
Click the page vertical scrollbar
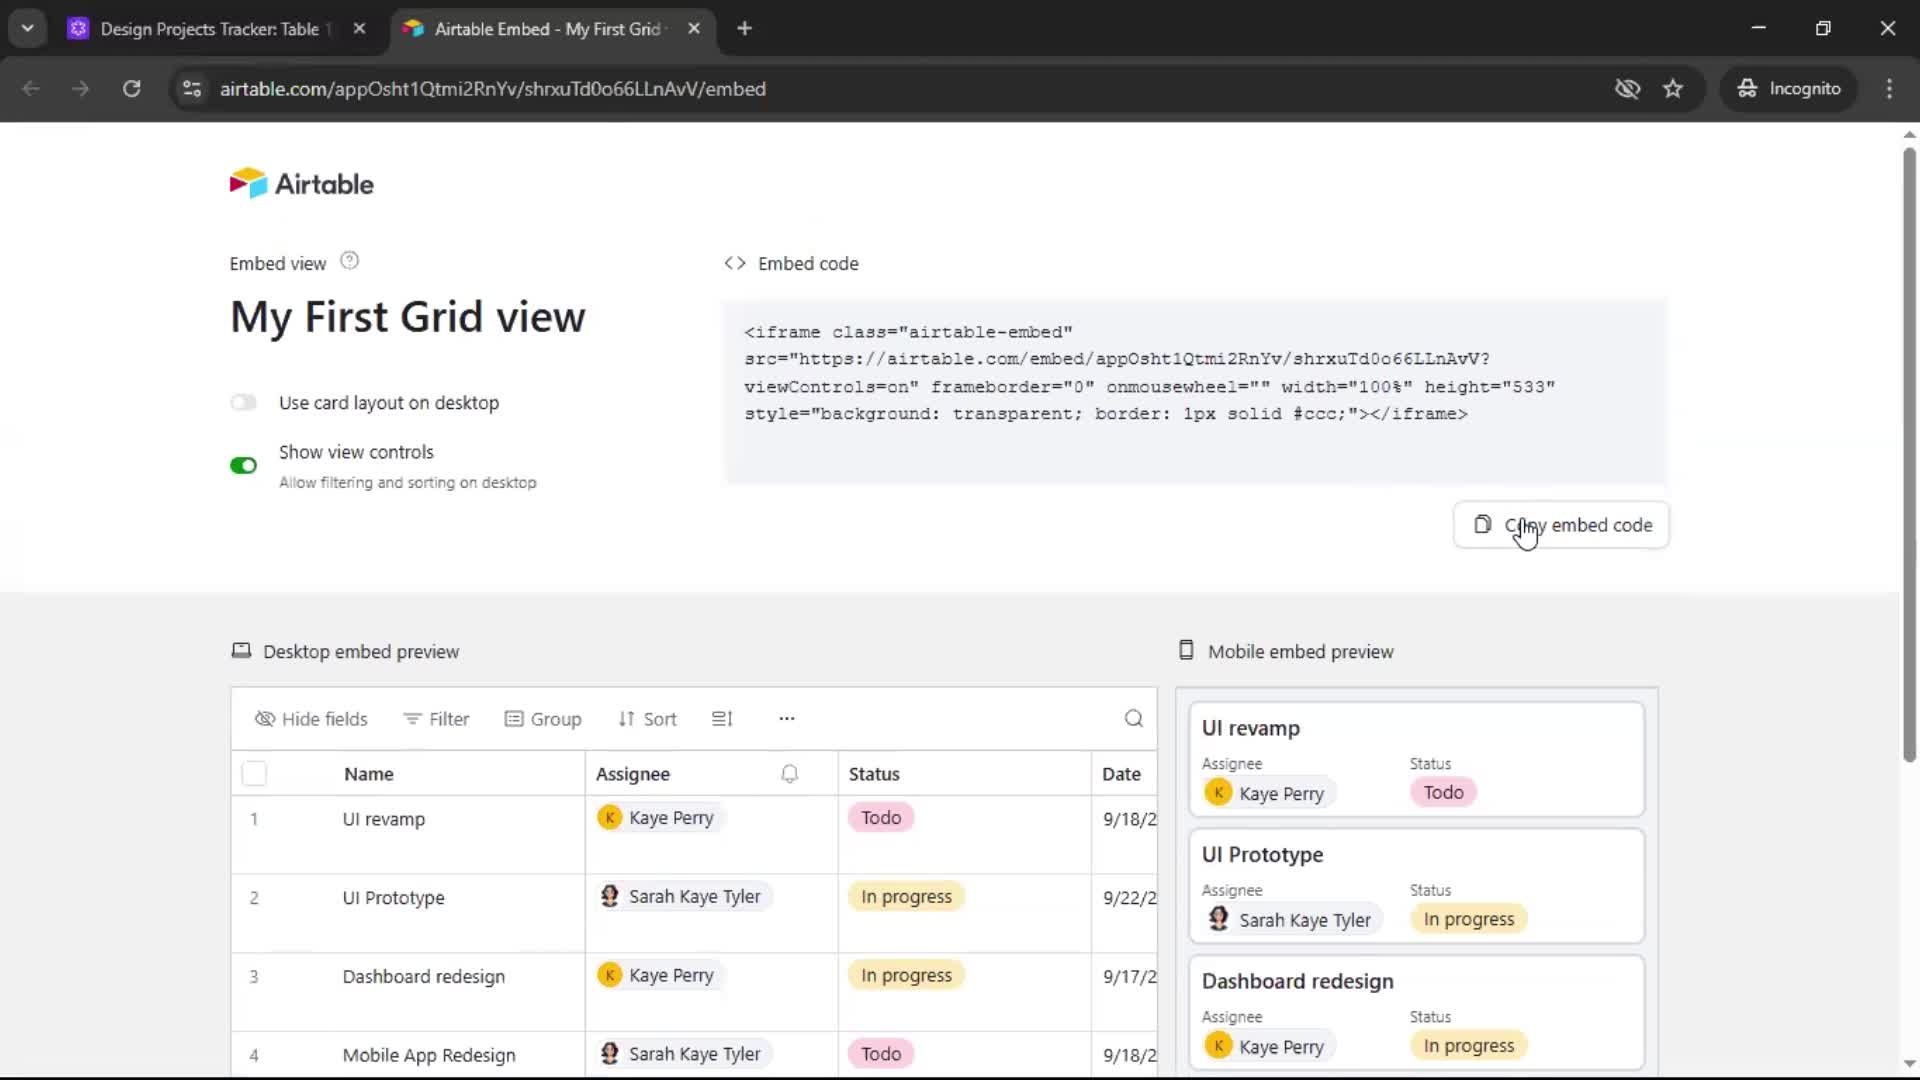(x=1909, y=455)
